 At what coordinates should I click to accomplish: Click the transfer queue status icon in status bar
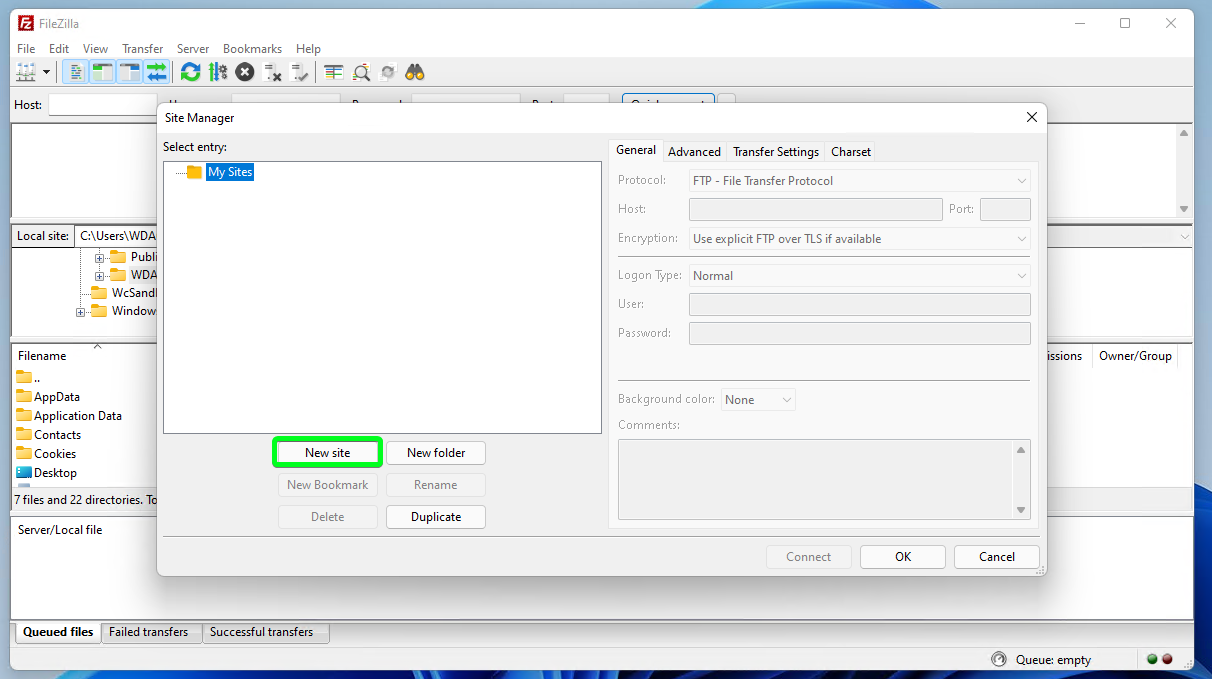tap(998, 659)
